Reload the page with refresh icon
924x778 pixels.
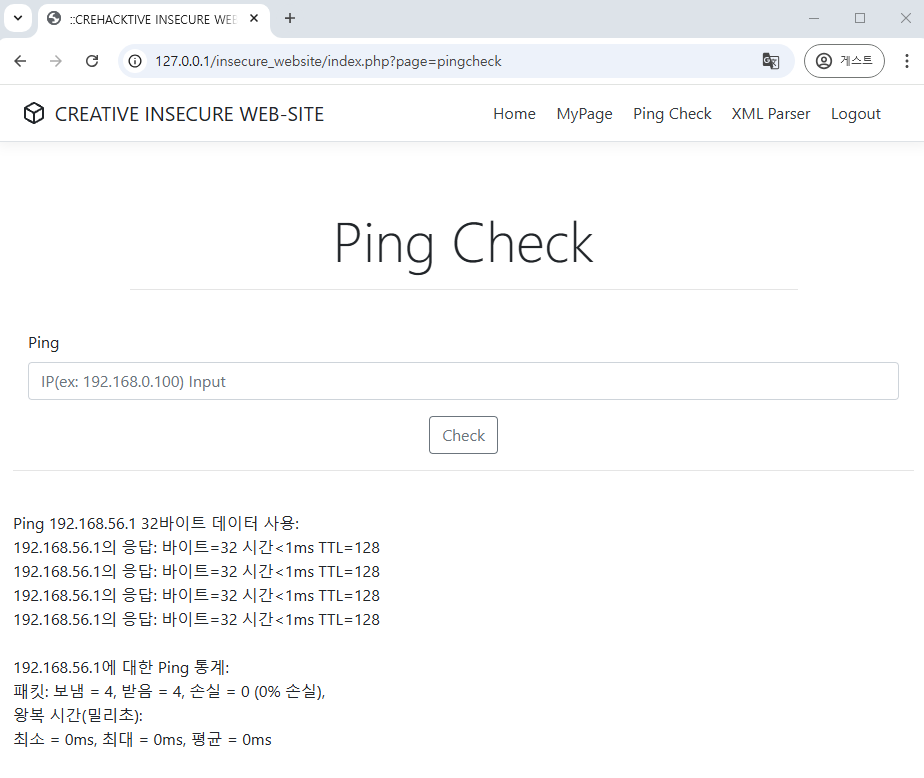click(92, 61)
